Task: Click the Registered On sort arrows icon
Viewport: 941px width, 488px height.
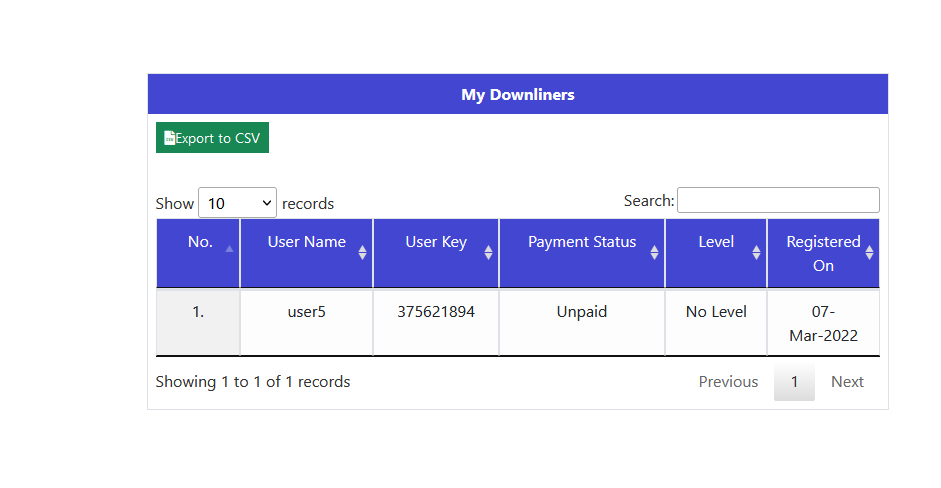Action: [869, 253]
